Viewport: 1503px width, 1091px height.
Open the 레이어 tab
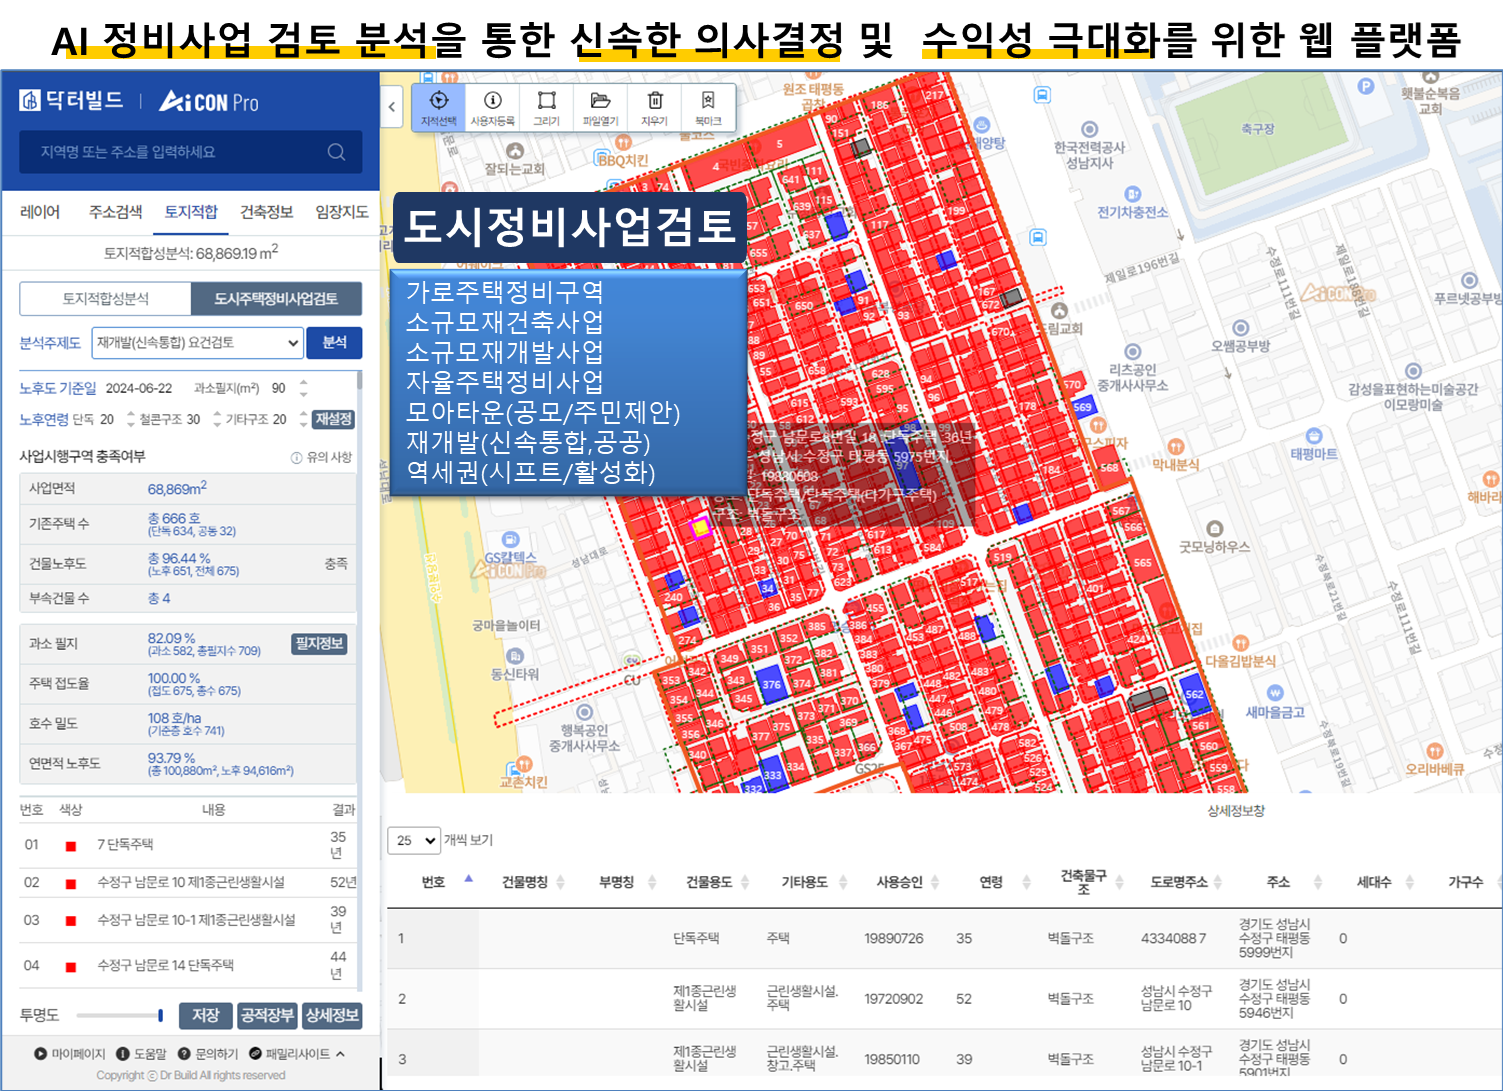(x=40, y=212)
